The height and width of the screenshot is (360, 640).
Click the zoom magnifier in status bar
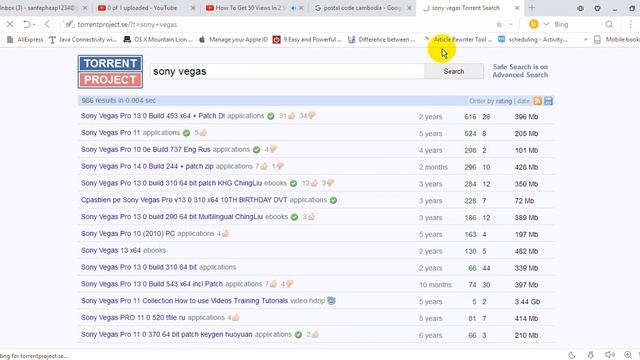628,355
